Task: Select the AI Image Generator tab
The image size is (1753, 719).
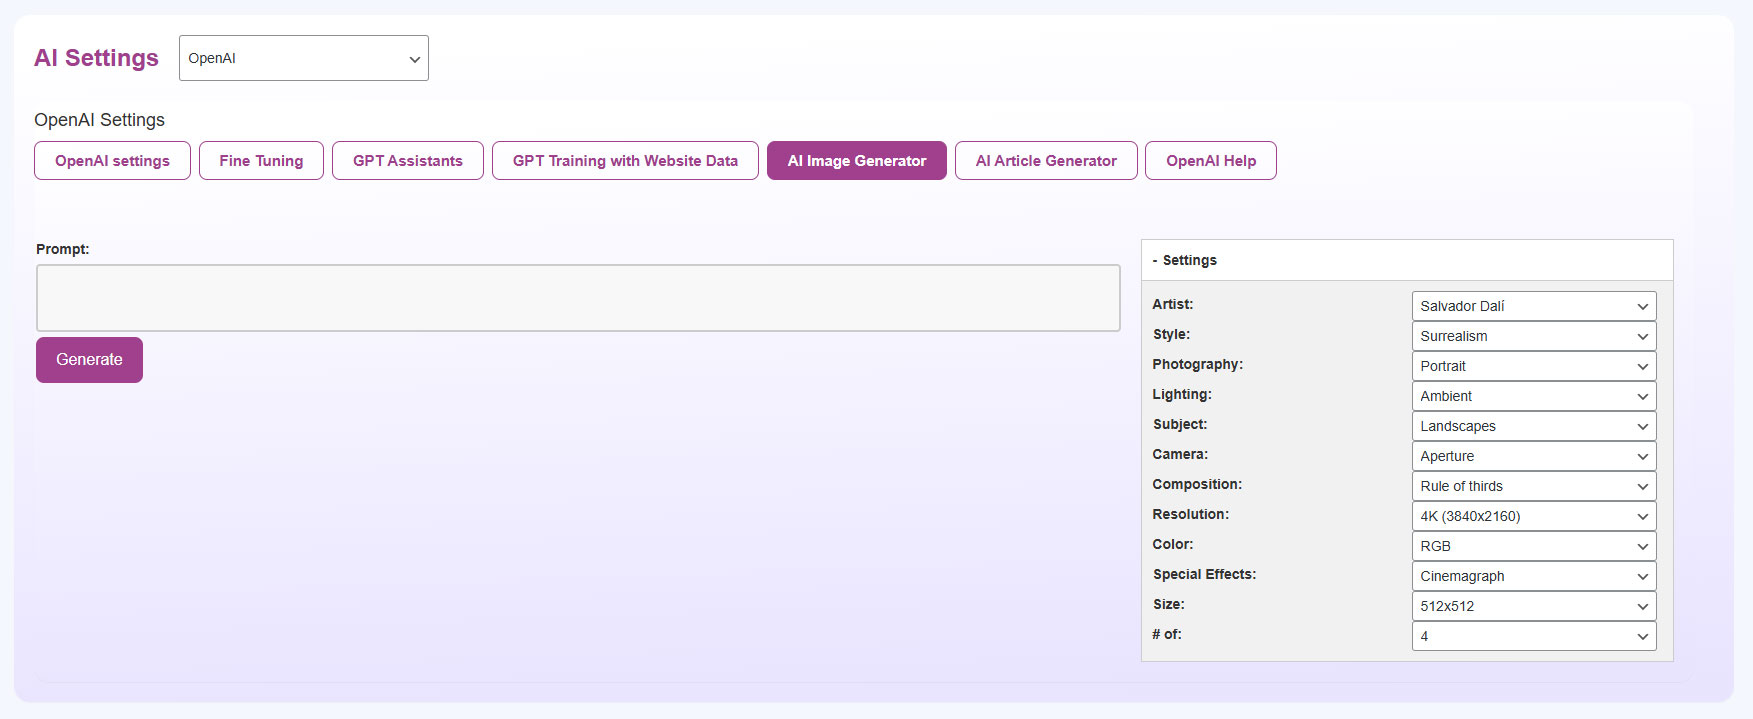Action: (x=856, y=161)
